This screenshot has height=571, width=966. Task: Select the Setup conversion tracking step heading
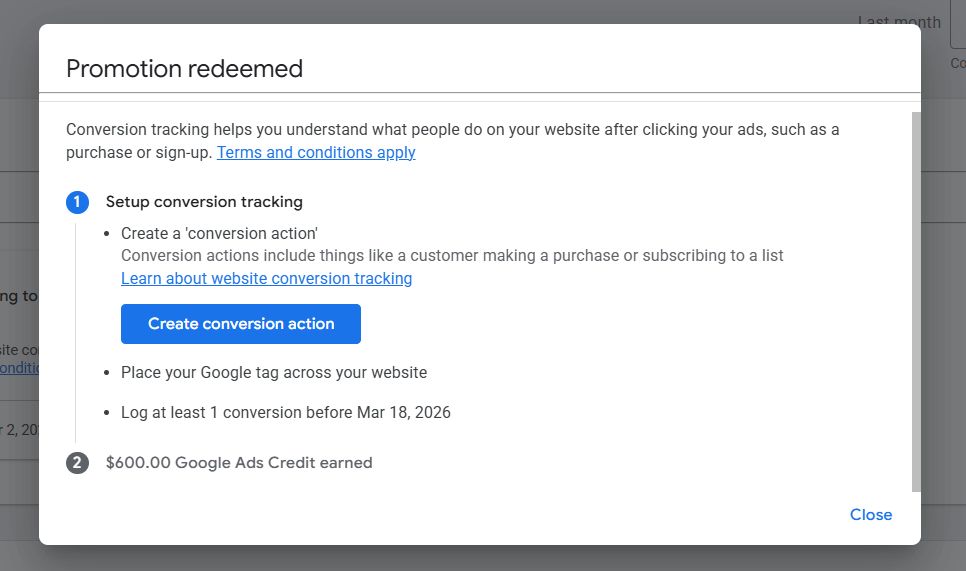click(204, 202)
